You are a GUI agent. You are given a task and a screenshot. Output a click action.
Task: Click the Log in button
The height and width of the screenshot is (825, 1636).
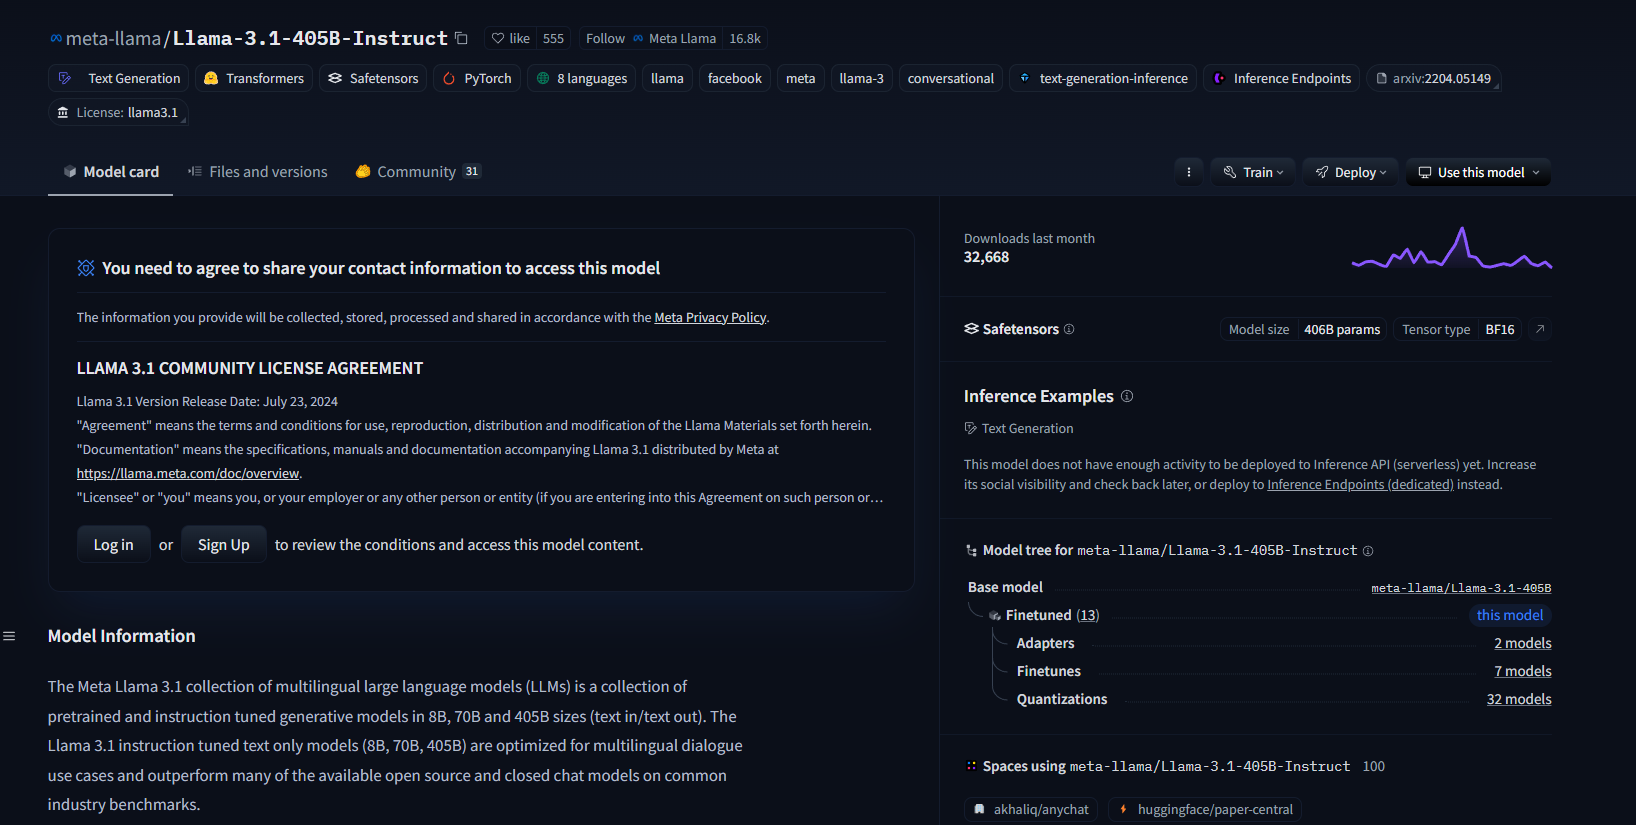pos(113,544)
